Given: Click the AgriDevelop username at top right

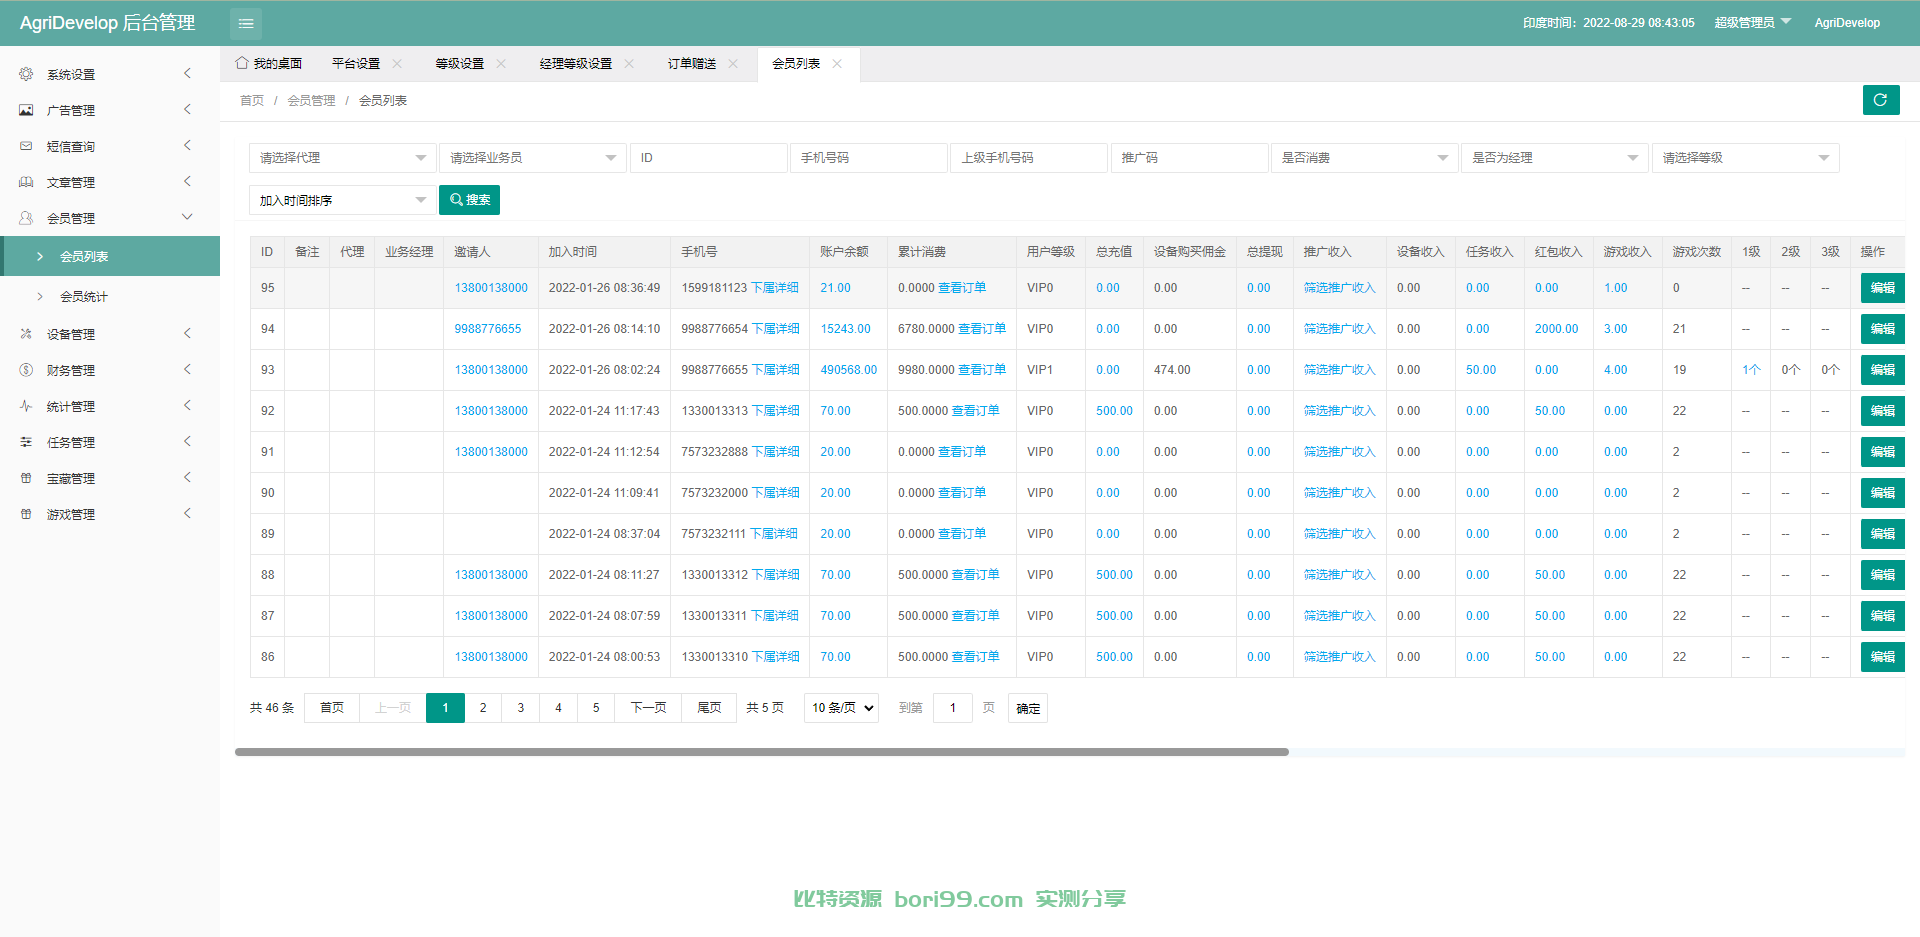Looking at the screenshot, I should point(1847,23).
